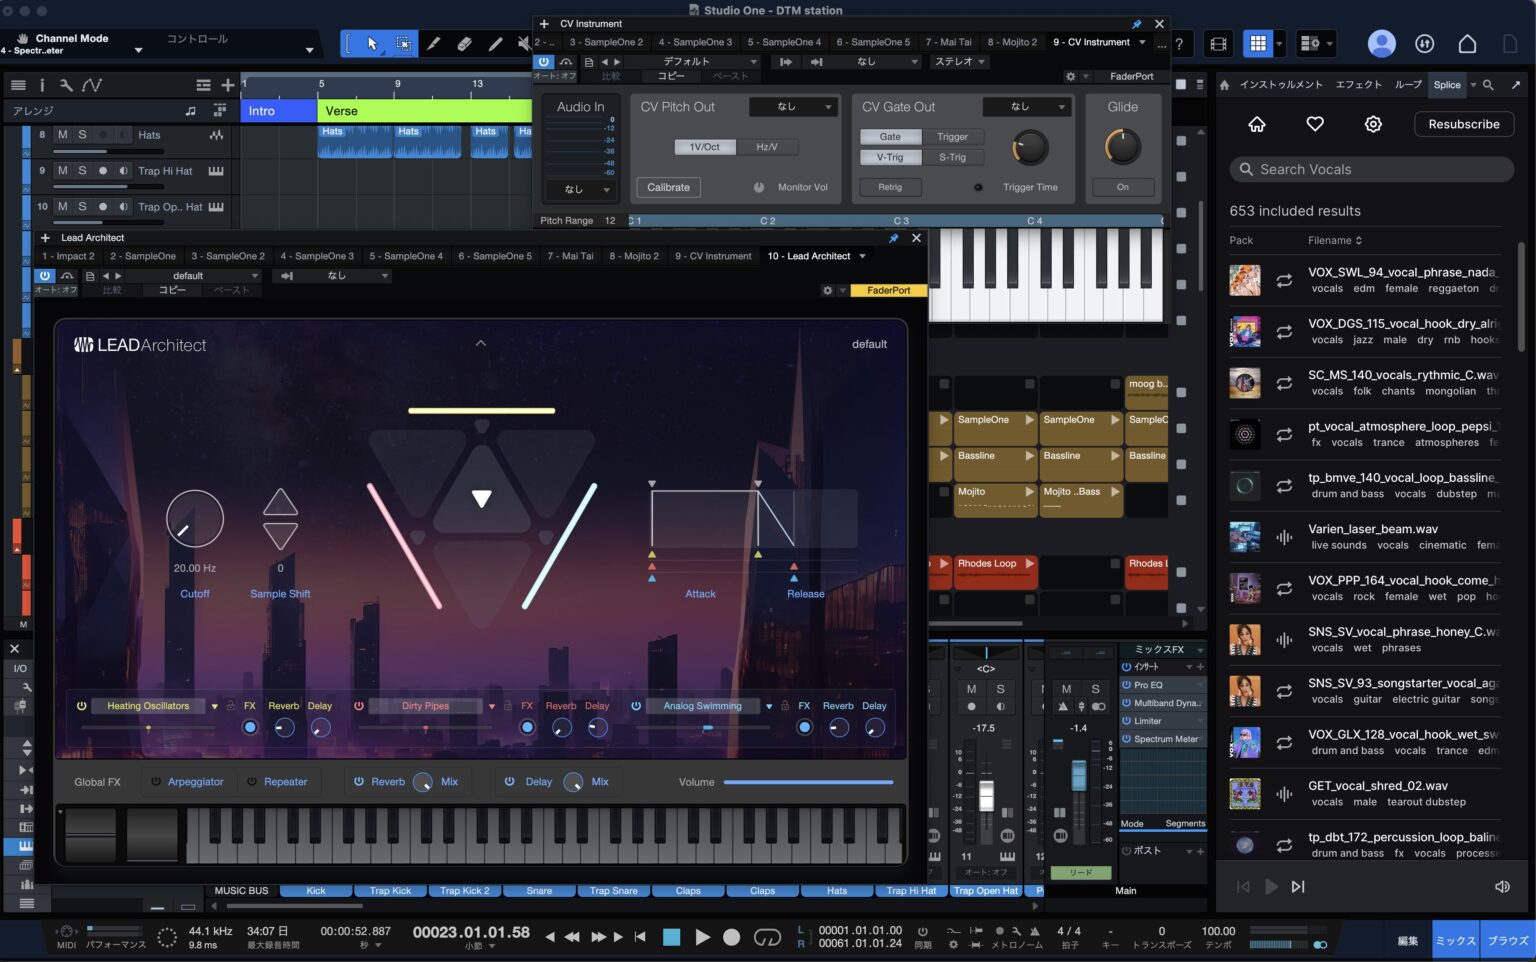1536x962 pixels.
Task: Switch CV Pitch Out to Hz/V mode
Action: coord(766,146)
